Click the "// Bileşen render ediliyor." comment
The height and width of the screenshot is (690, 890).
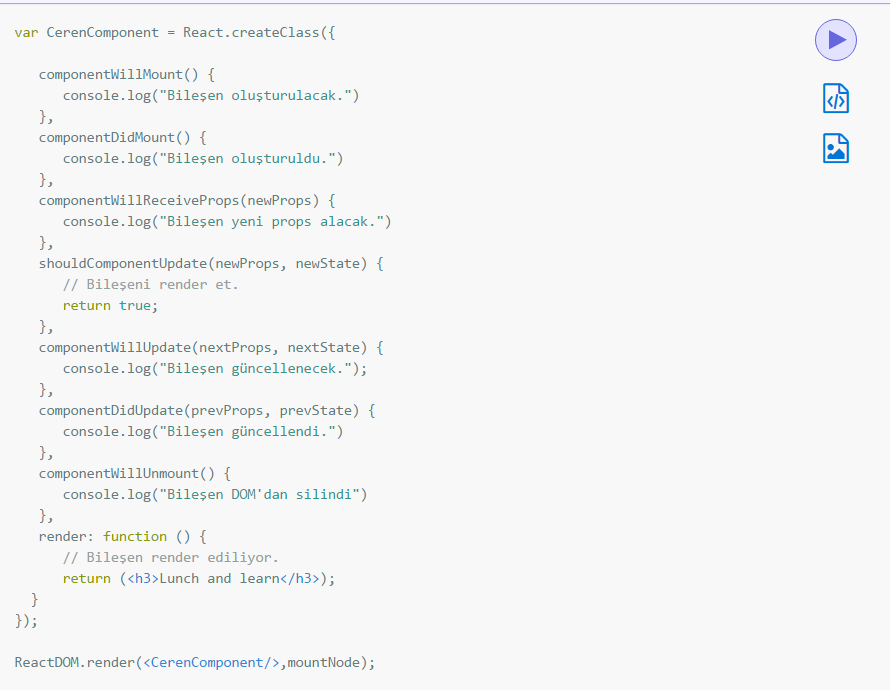(x=170, y=558)
